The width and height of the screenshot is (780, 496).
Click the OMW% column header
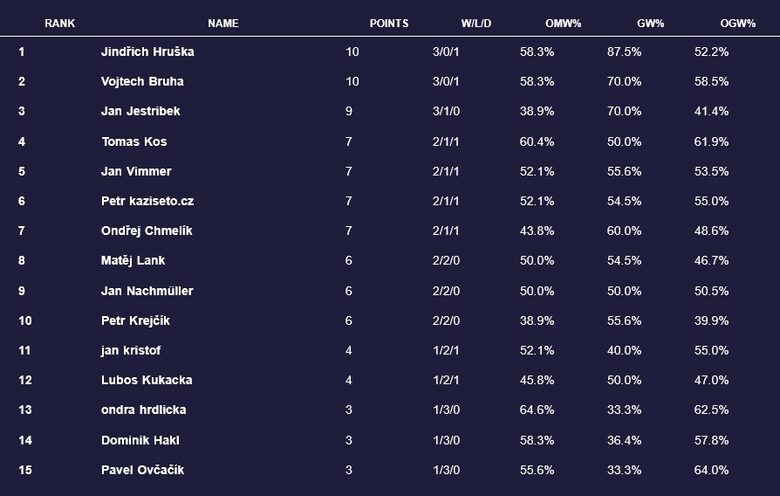tap(564, 23)
